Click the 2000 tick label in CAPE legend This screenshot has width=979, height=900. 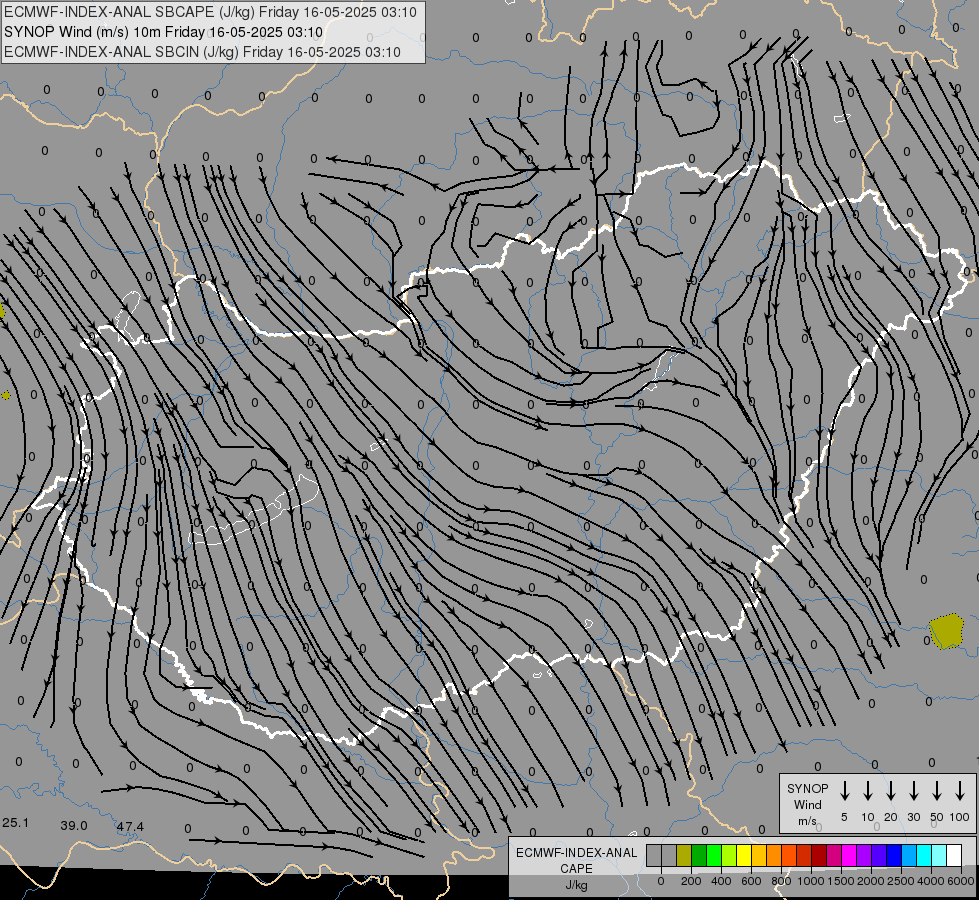tap(871, 881)
